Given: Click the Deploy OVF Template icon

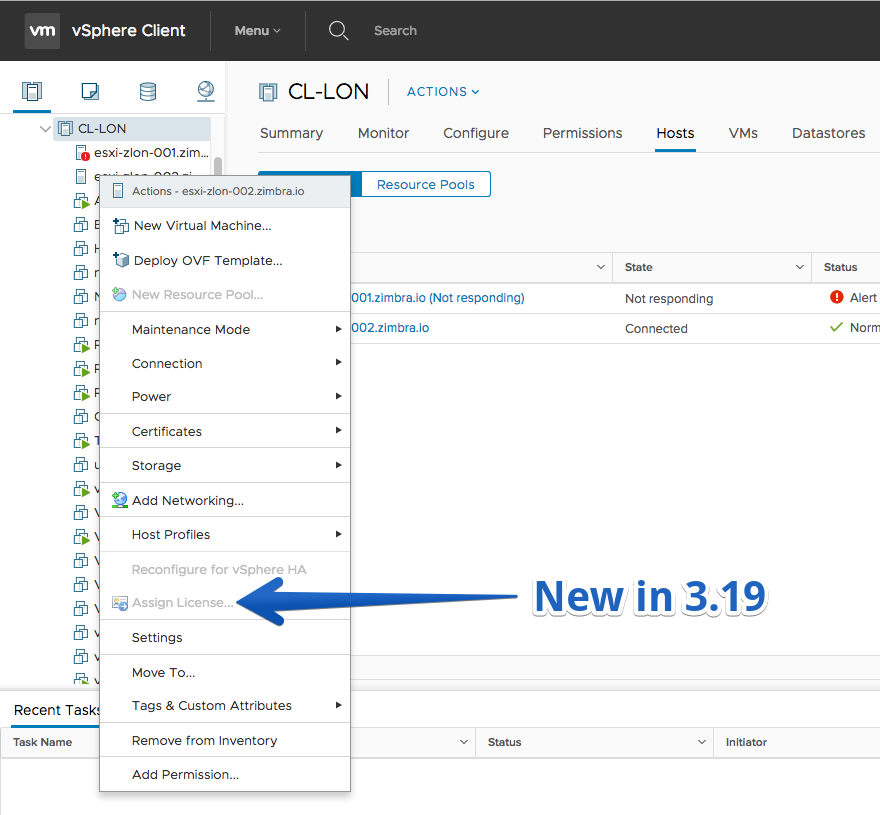Looking at the screenshot, I should click(120, 260).
